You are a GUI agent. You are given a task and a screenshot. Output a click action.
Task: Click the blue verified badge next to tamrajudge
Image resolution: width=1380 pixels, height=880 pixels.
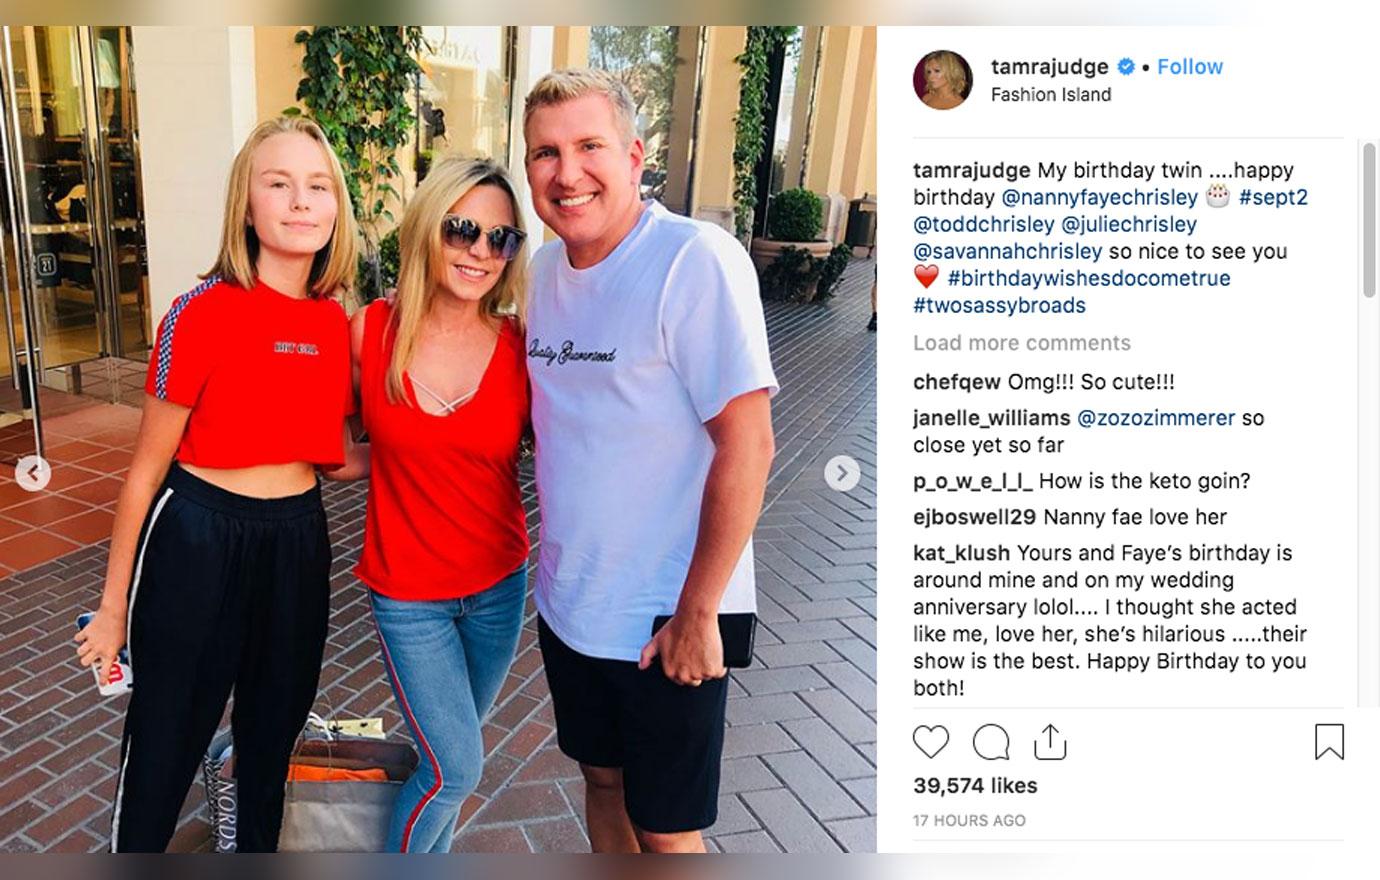pos(1126,67)
